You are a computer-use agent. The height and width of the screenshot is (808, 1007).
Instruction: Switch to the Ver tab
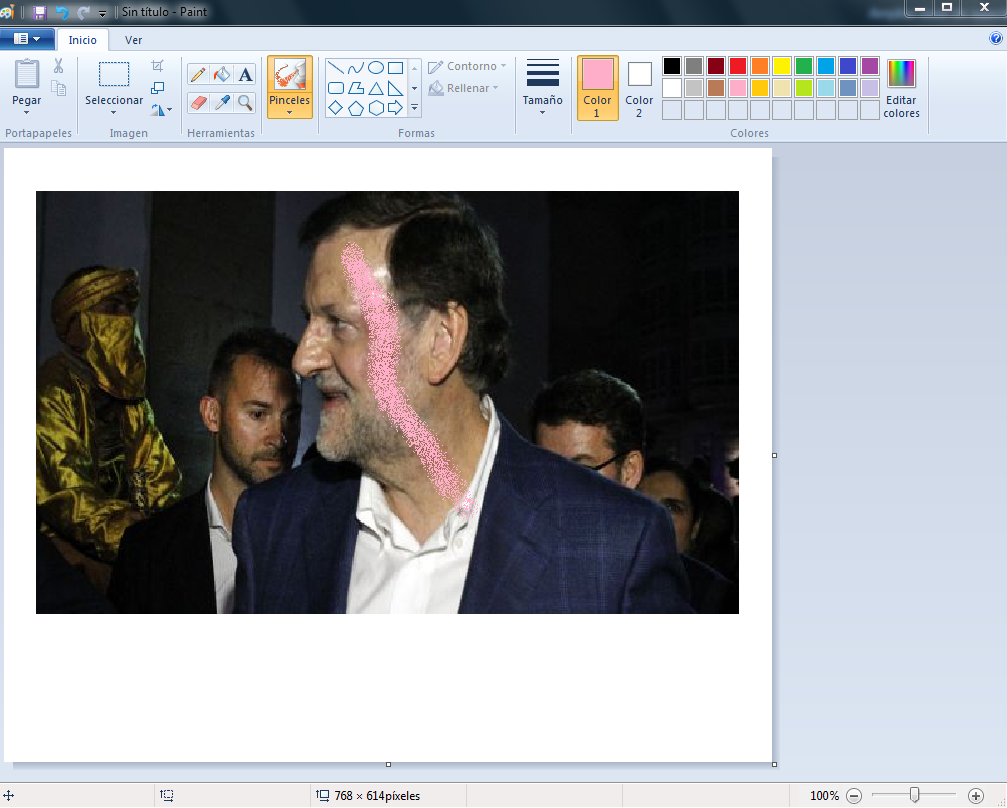(133, 40)
